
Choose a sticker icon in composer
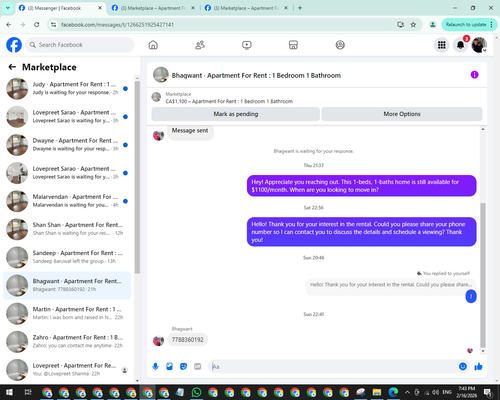[183, 367]
